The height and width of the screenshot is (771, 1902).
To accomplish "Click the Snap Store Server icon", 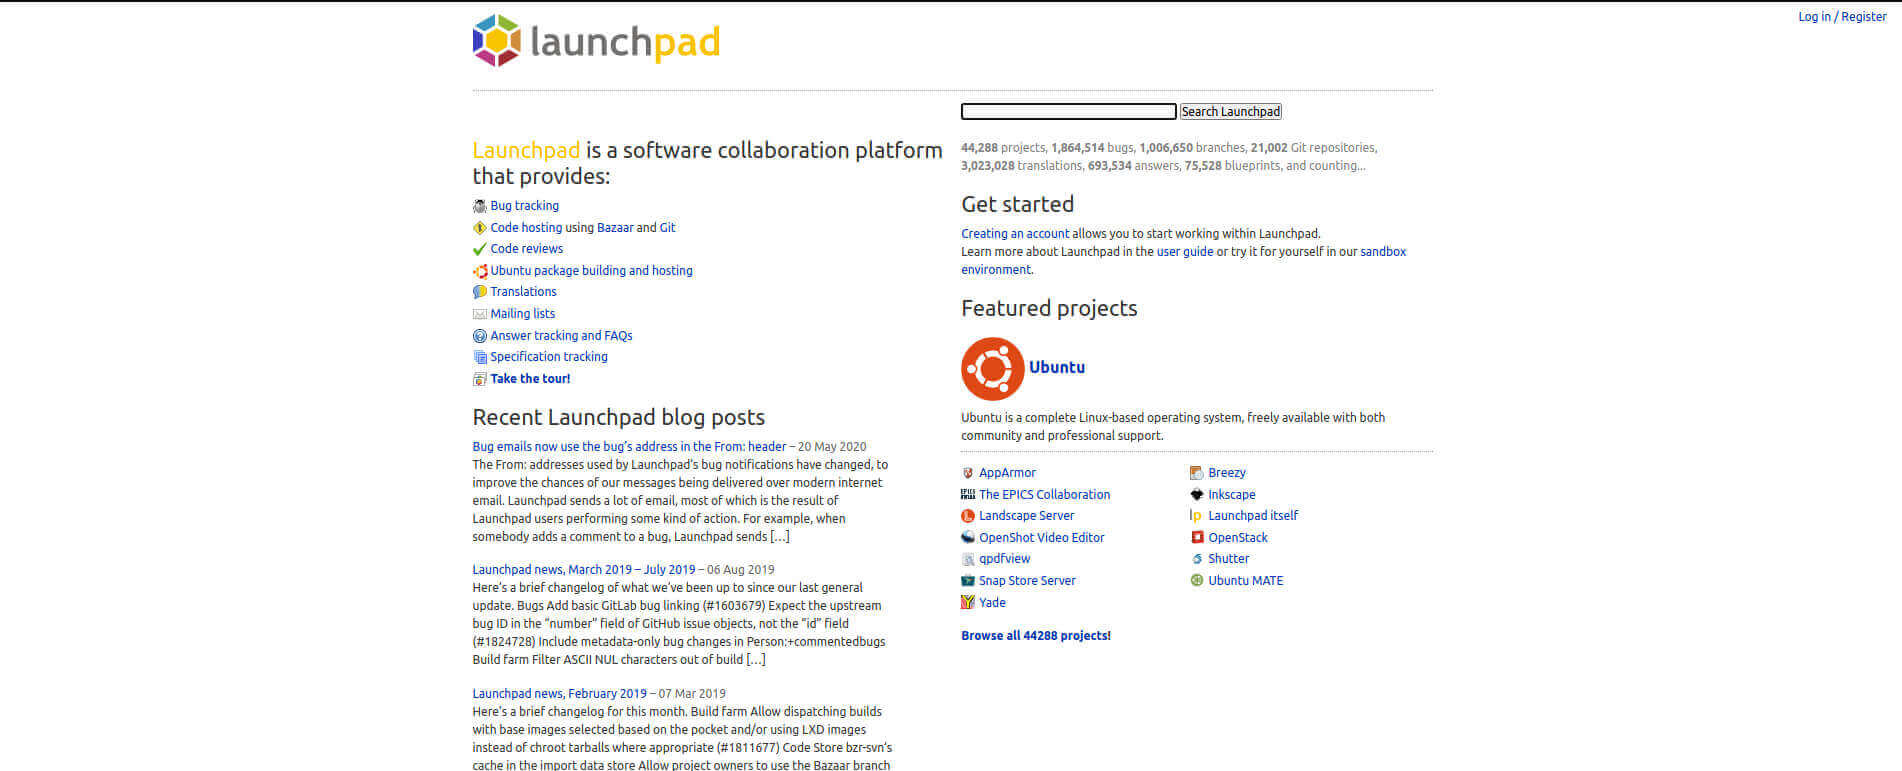I will [968, 581].
